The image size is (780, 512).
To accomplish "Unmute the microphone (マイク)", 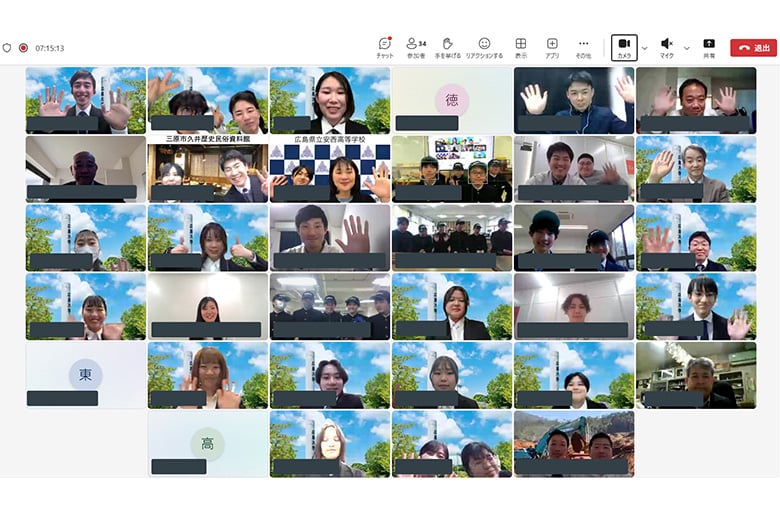I will tap(667, 48).
